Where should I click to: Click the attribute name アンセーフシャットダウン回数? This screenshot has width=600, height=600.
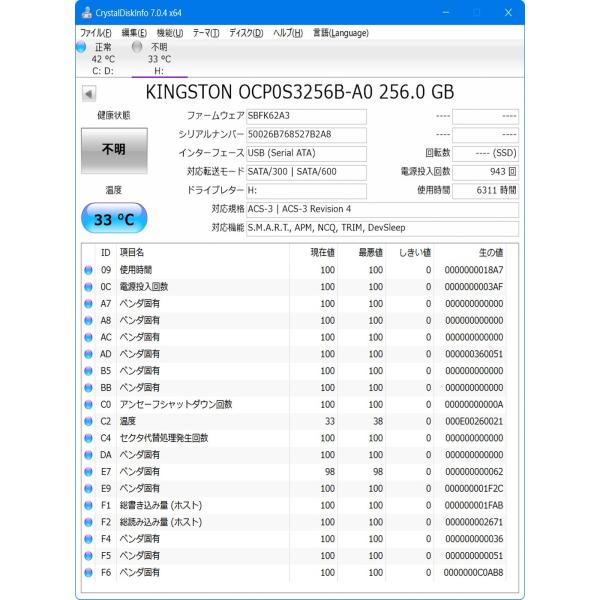[x=176, y=405]
